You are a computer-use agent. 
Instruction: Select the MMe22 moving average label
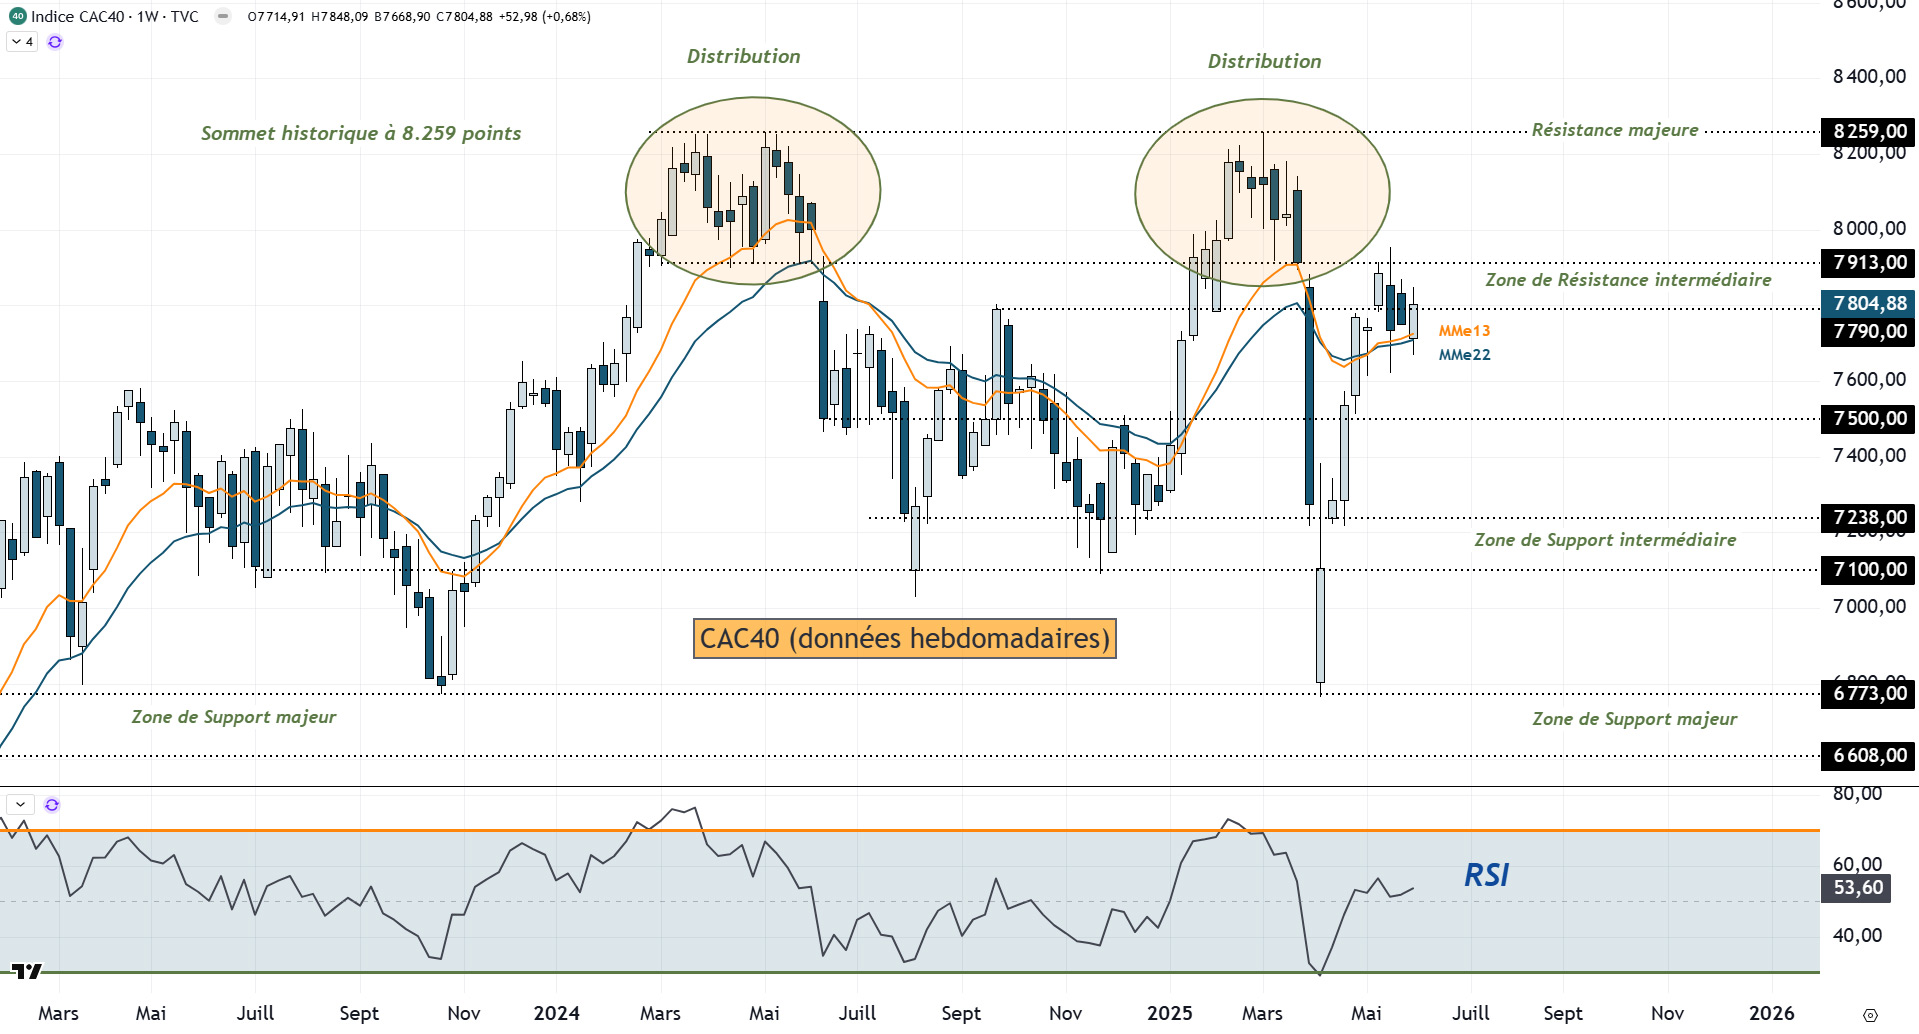[x=1464, y=355]
